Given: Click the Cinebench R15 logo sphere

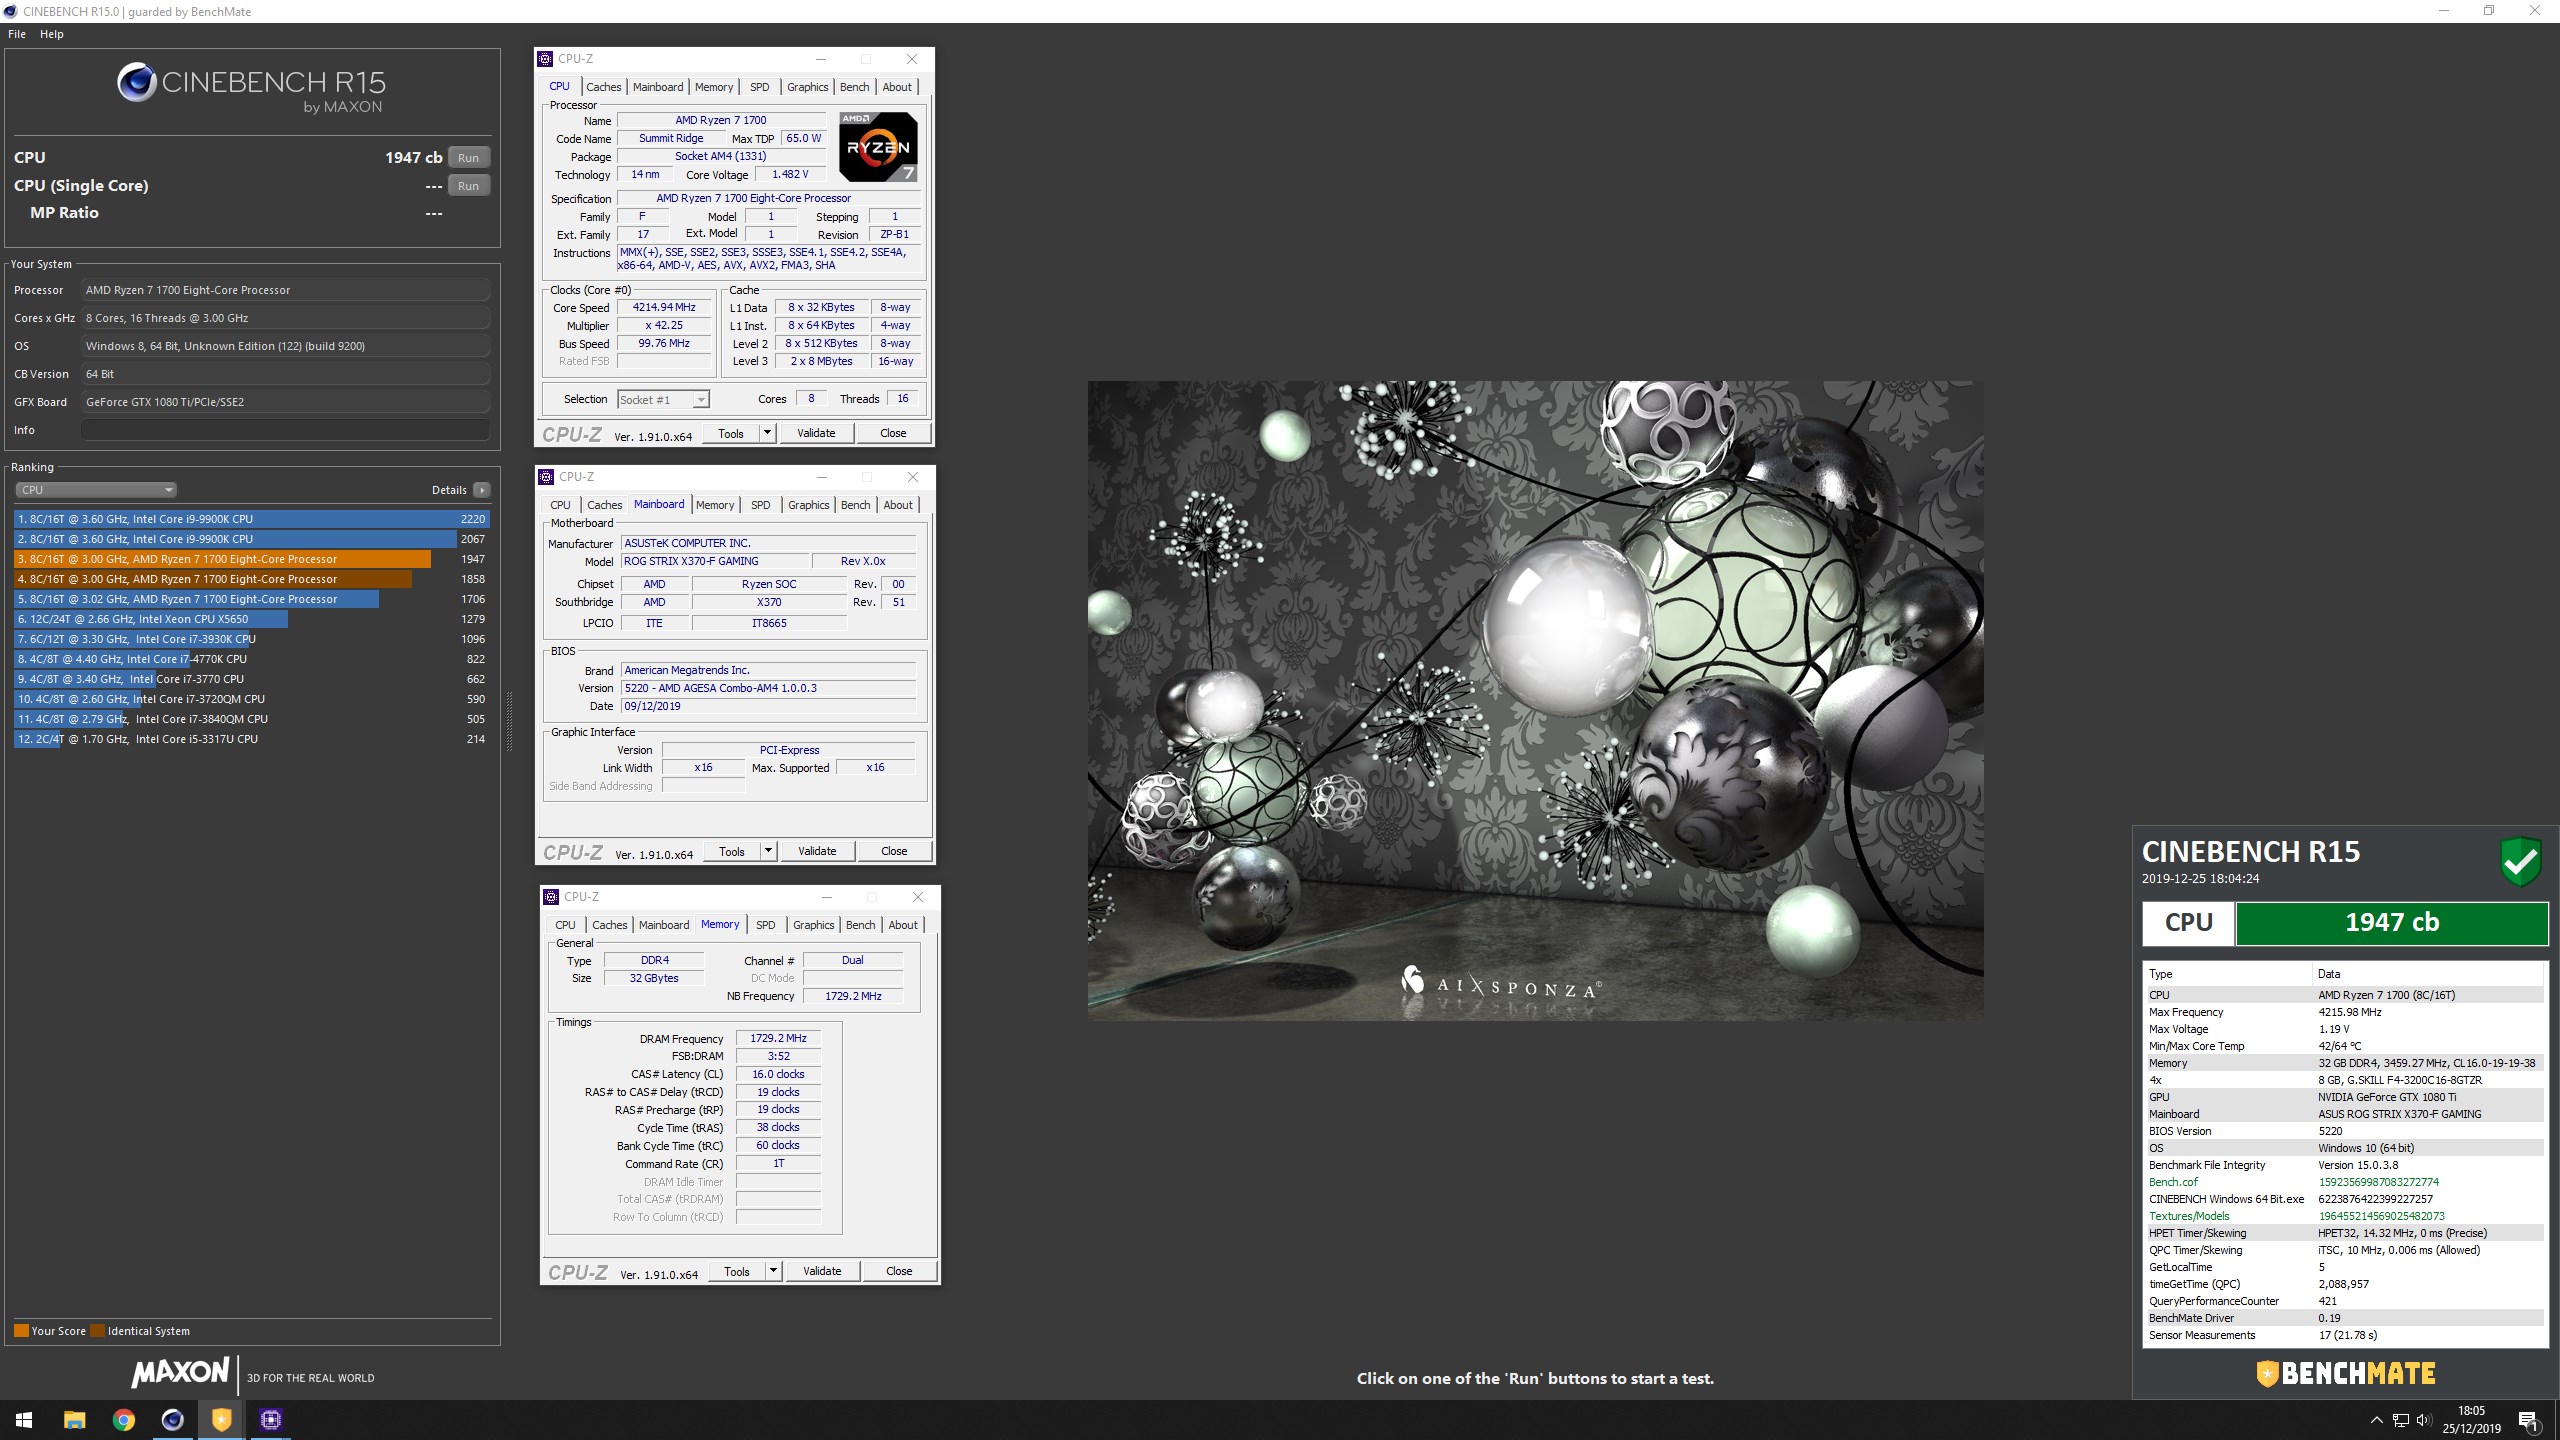Looking at the screenshot, I should (x=136, y=82).
